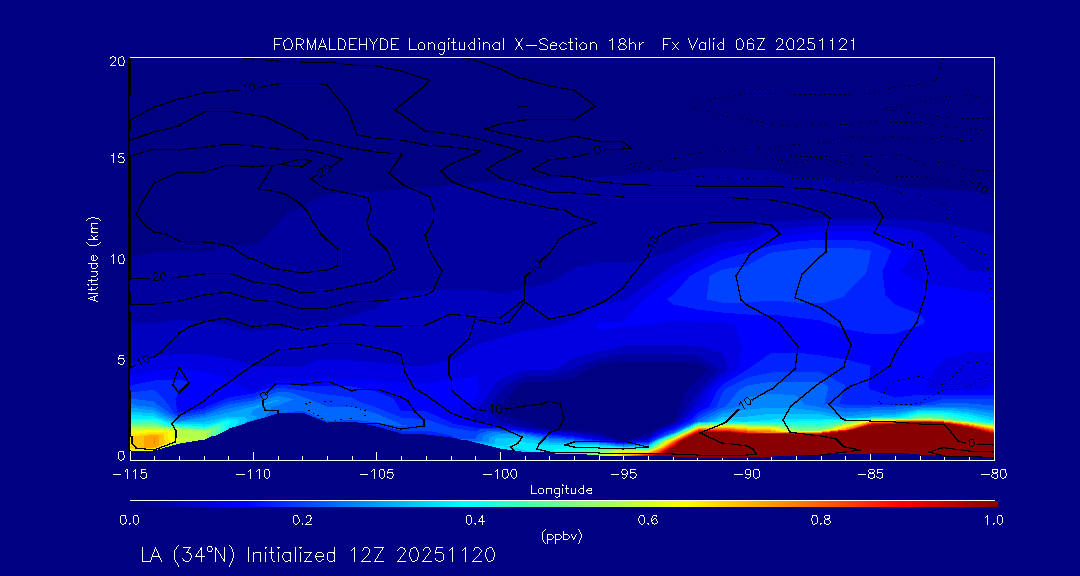Viewport: 1080px width, 576px height.
Task: Click the (ppbv) units label
Action: pos(561,536)
